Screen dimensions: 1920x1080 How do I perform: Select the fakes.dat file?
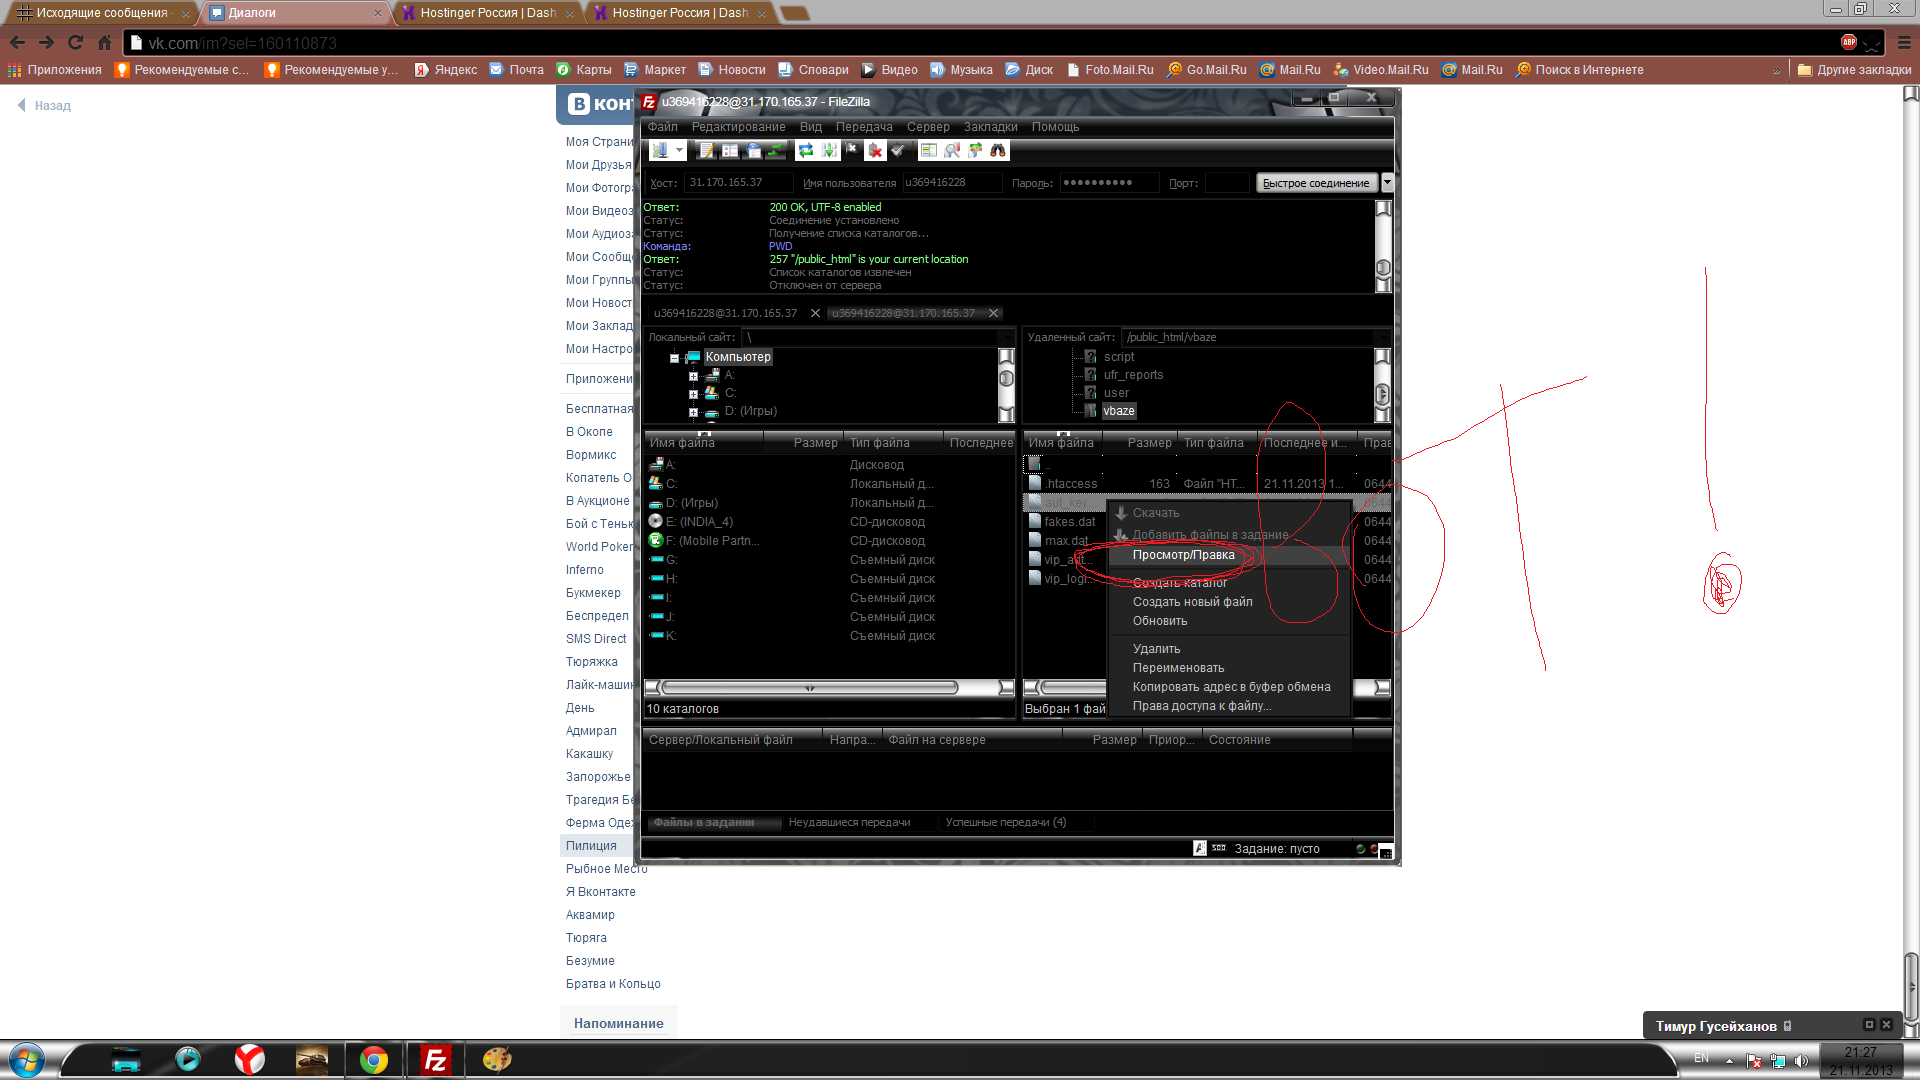click(x=1069, y=522)
